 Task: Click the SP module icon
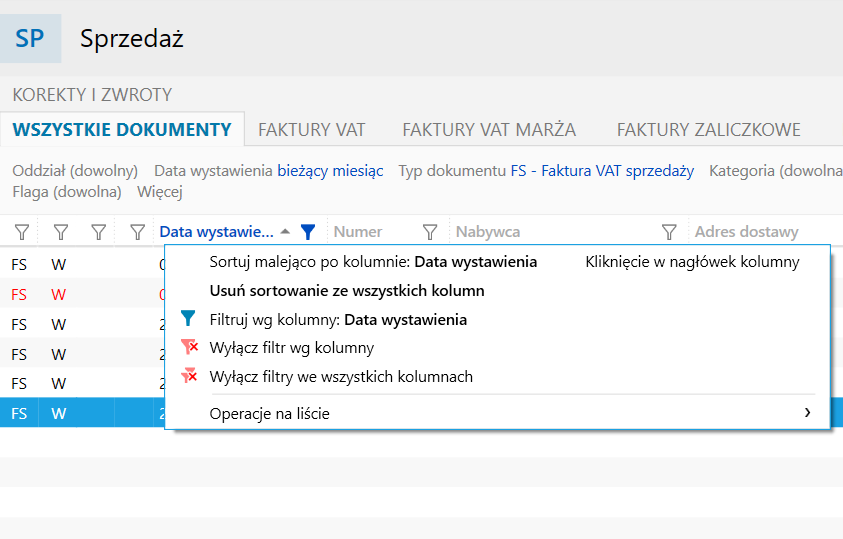[x=30, y=38]
